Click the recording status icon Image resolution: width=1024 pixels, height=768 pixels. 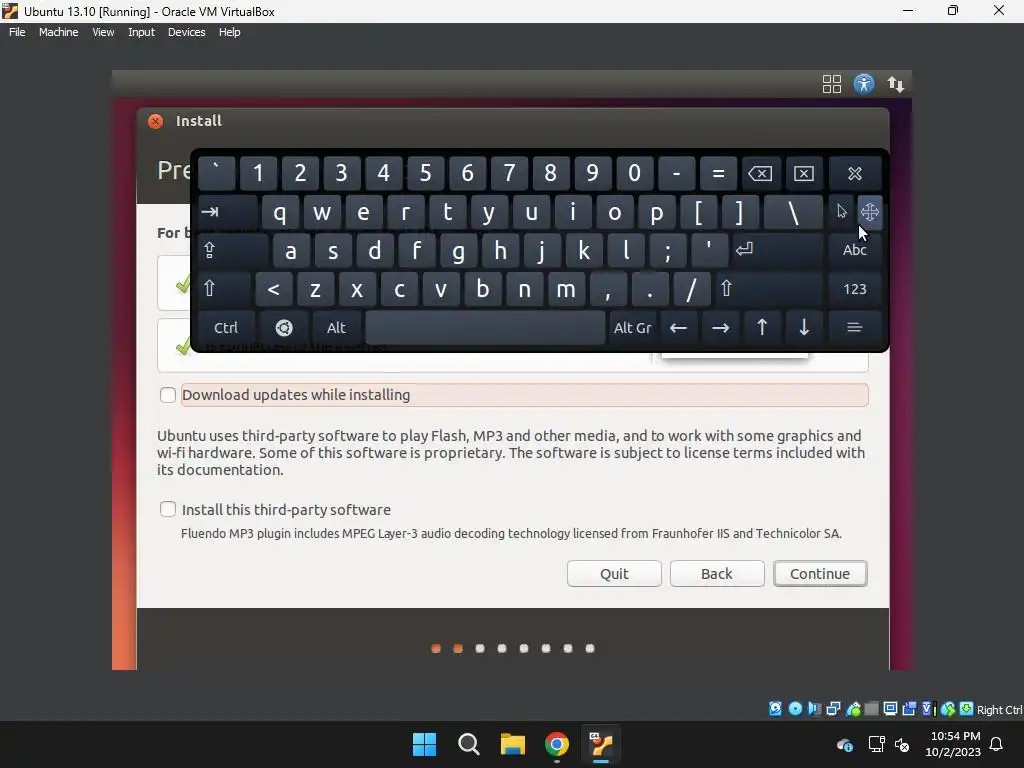tap(909, 709)
